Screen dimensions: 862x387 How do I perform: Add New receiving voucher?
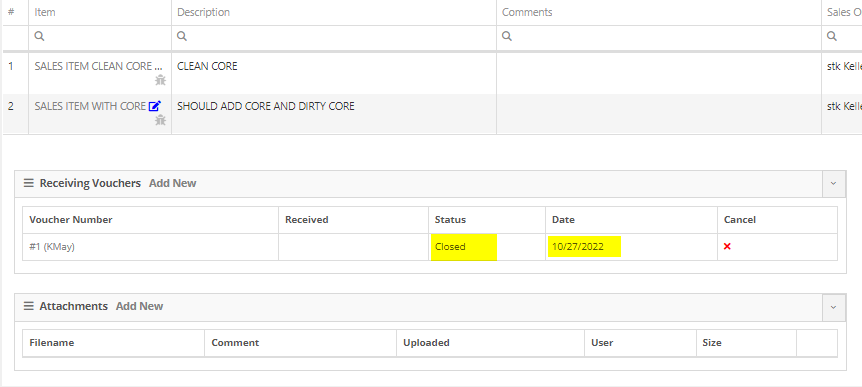(x=173, y=183)
